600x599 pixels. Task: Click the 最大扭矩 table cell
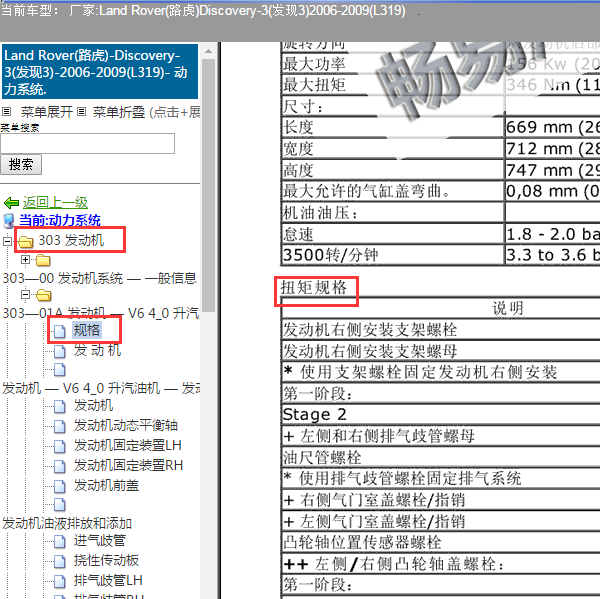pos(393,85)
